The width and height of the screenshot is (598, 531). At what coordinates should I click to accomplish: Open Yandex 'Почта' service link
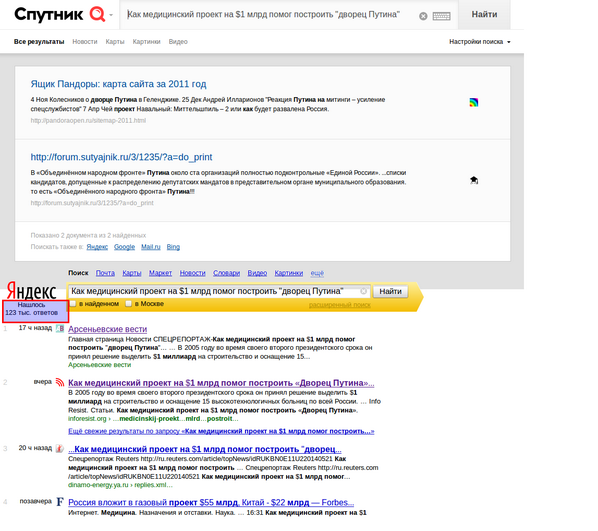click(x=105, y=273)
